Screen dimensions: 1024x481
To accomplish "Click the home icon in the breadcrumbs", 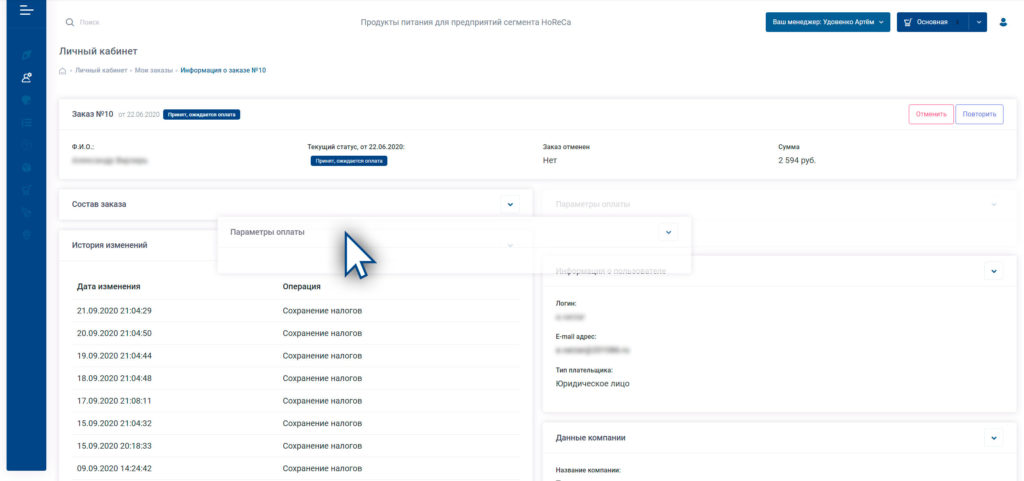I will (63, 70).
